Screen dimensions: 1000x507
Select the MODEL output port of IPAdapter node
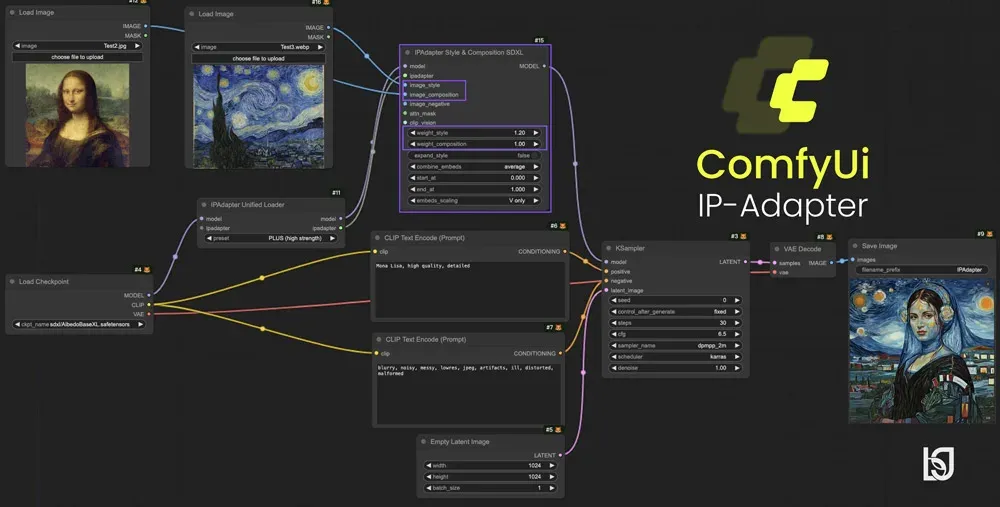544,66
